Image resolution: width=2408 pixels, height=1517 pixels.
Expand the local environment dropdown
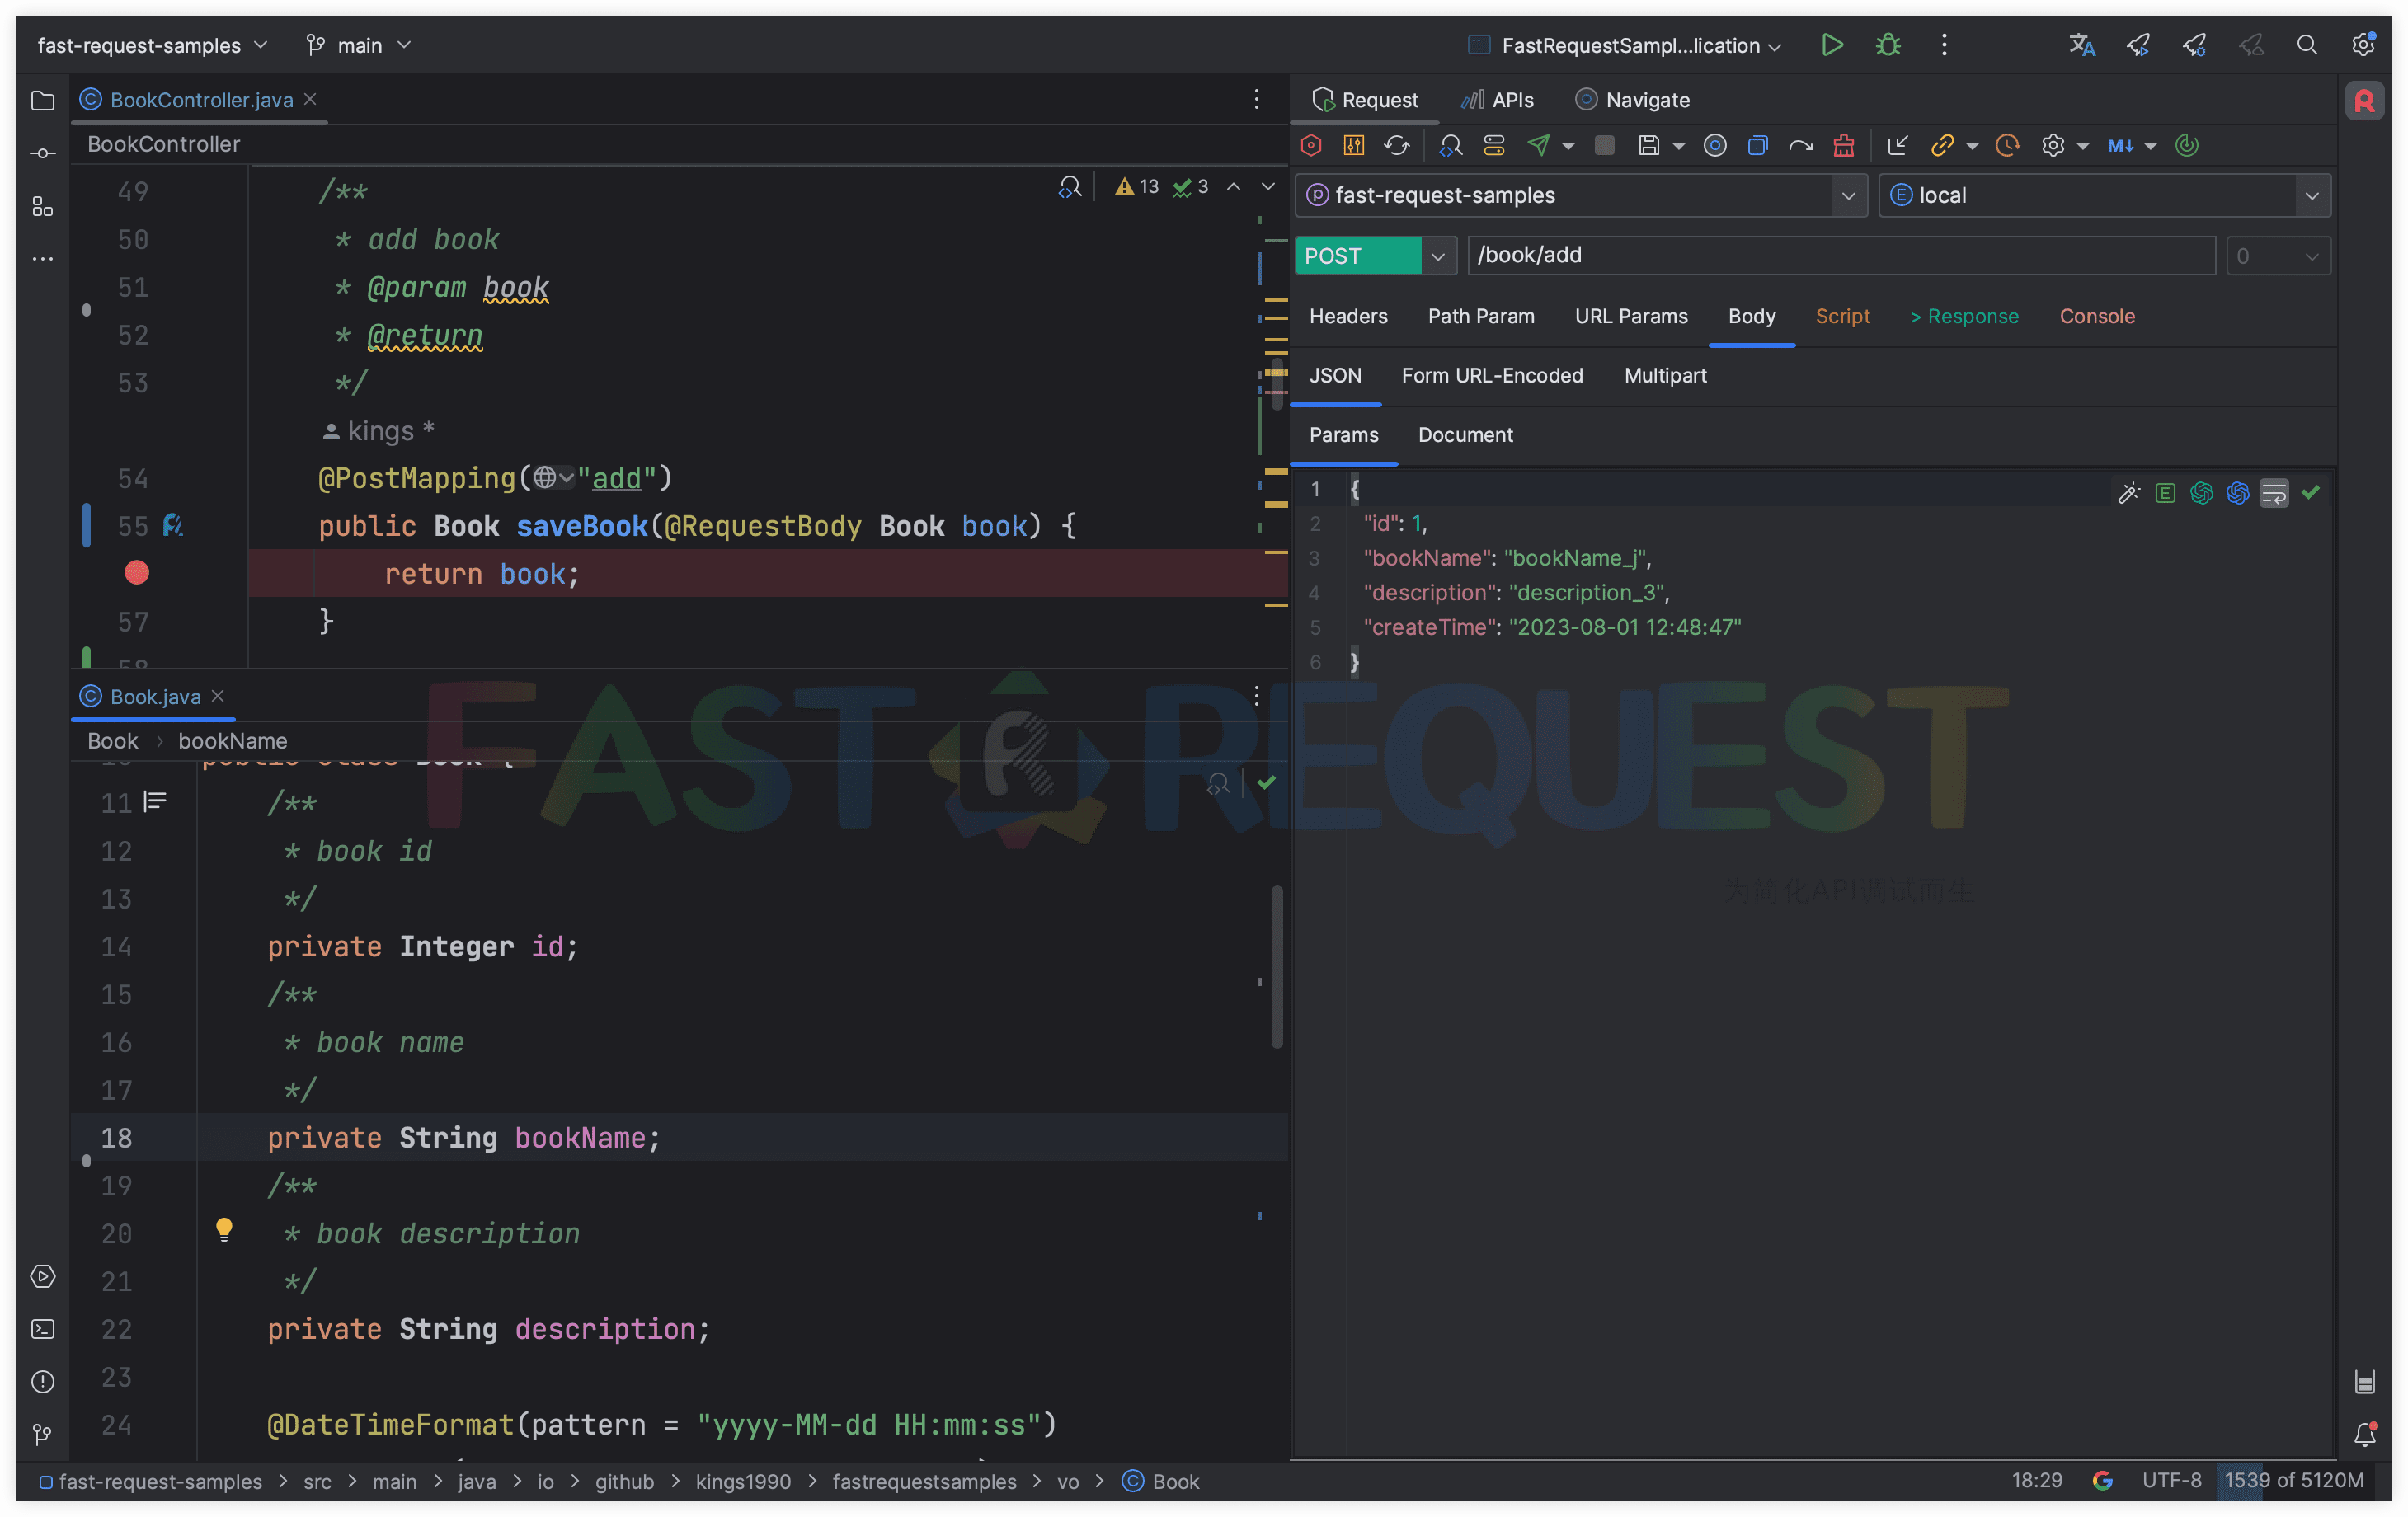point(2310,196)
